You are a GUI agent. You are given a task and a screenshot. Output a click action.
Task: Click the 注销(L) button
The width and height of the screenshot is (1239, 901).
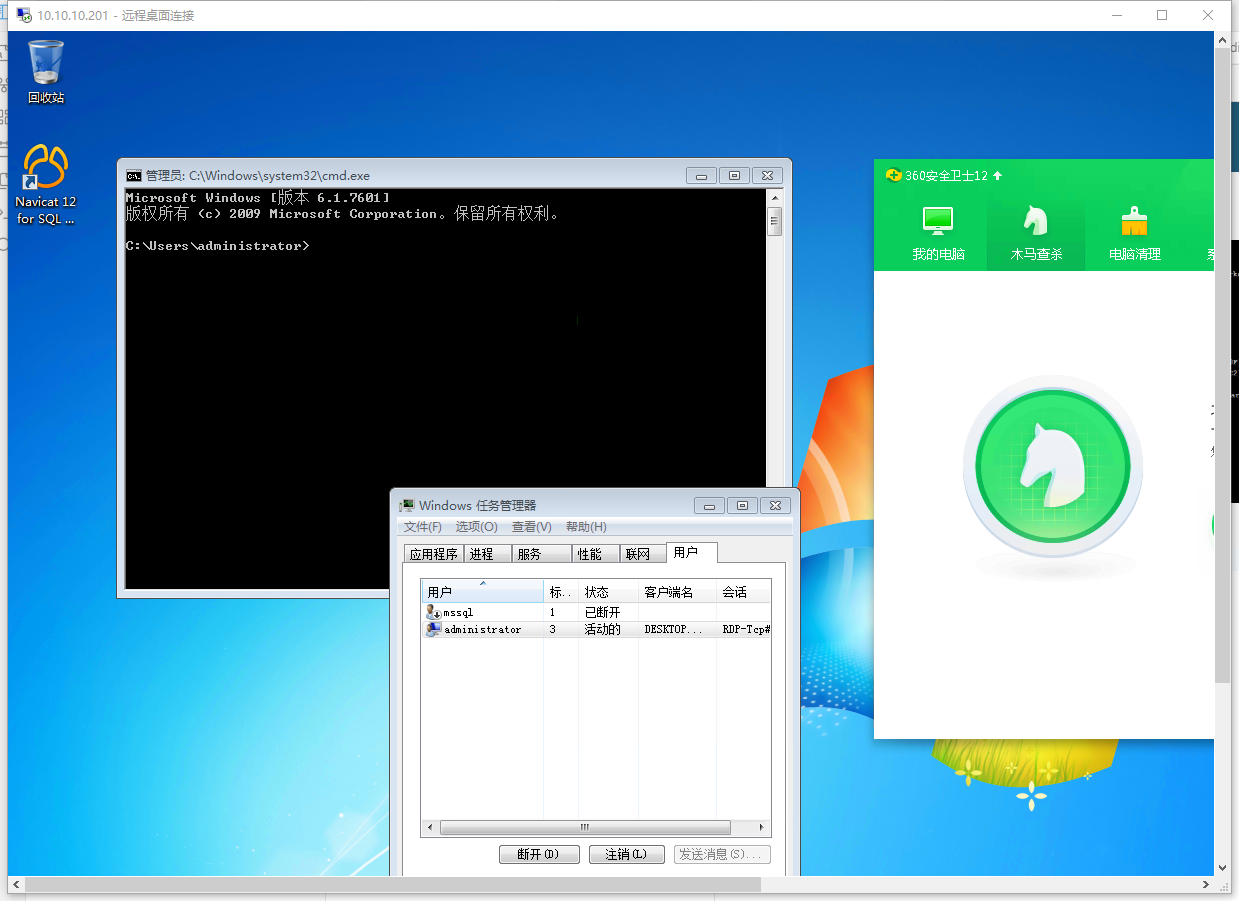coord(626,854)
